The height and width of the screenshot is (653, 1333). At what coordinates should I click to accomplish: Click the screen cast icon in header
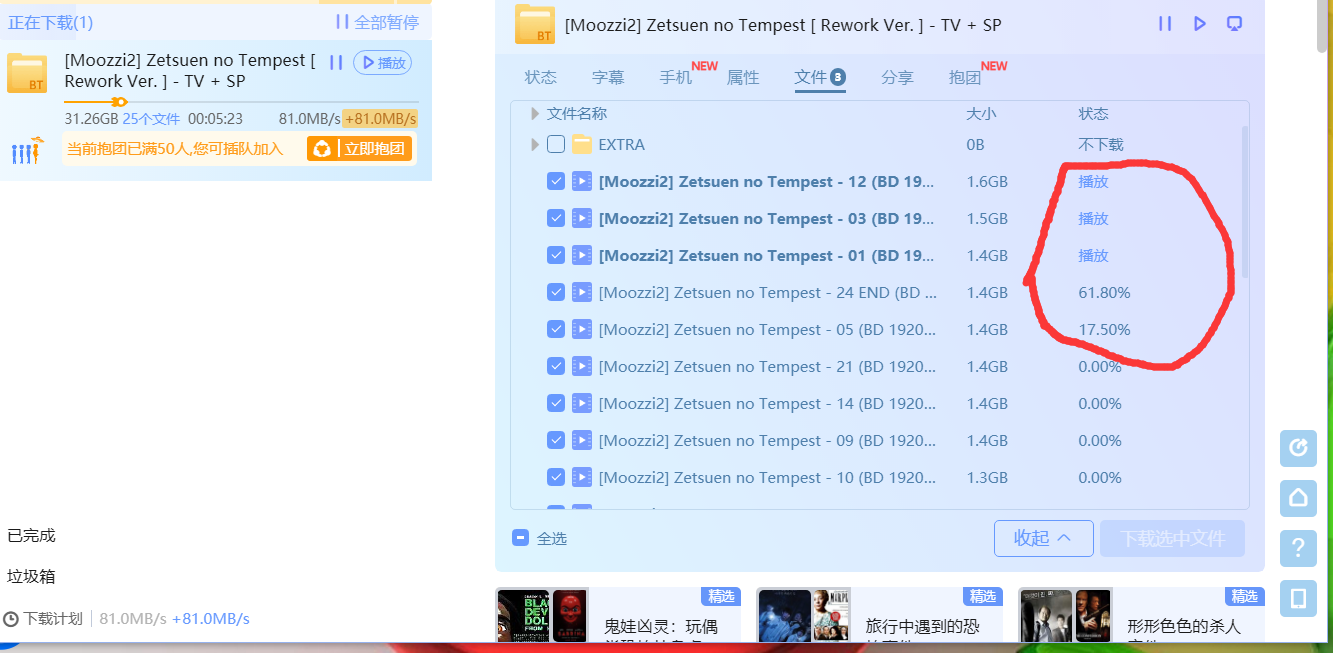(x=1235, y=24)
